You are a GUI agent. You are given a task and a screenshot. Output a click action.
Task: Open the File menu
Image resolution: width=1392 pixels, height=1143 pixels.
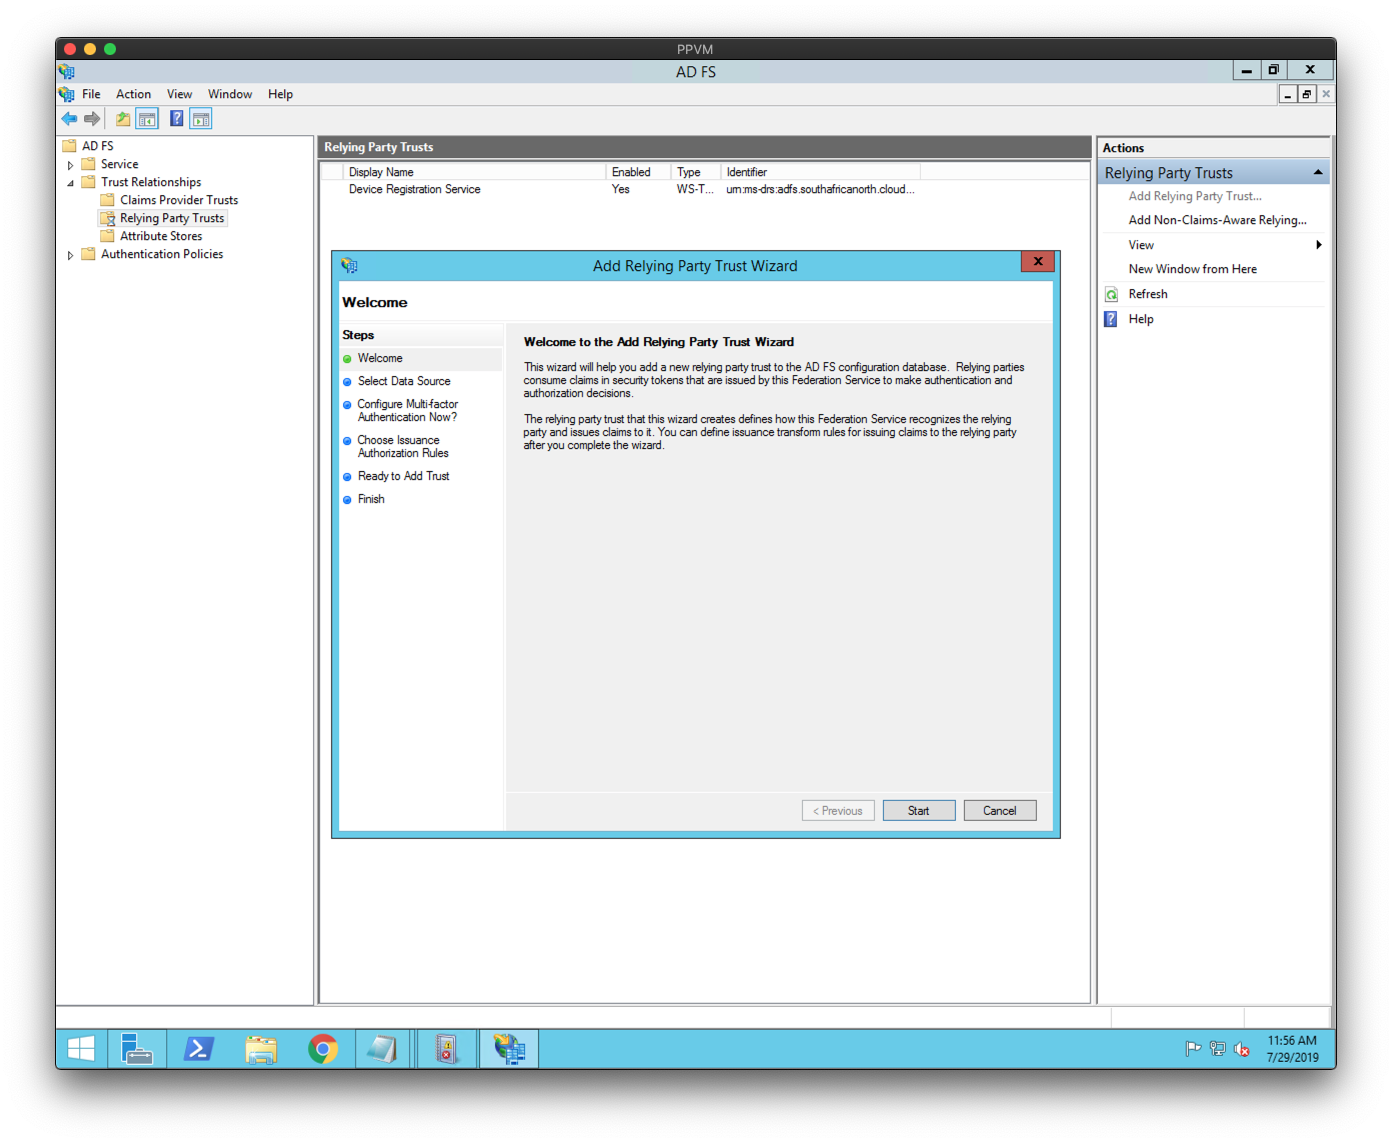click(x=91, y=94)
